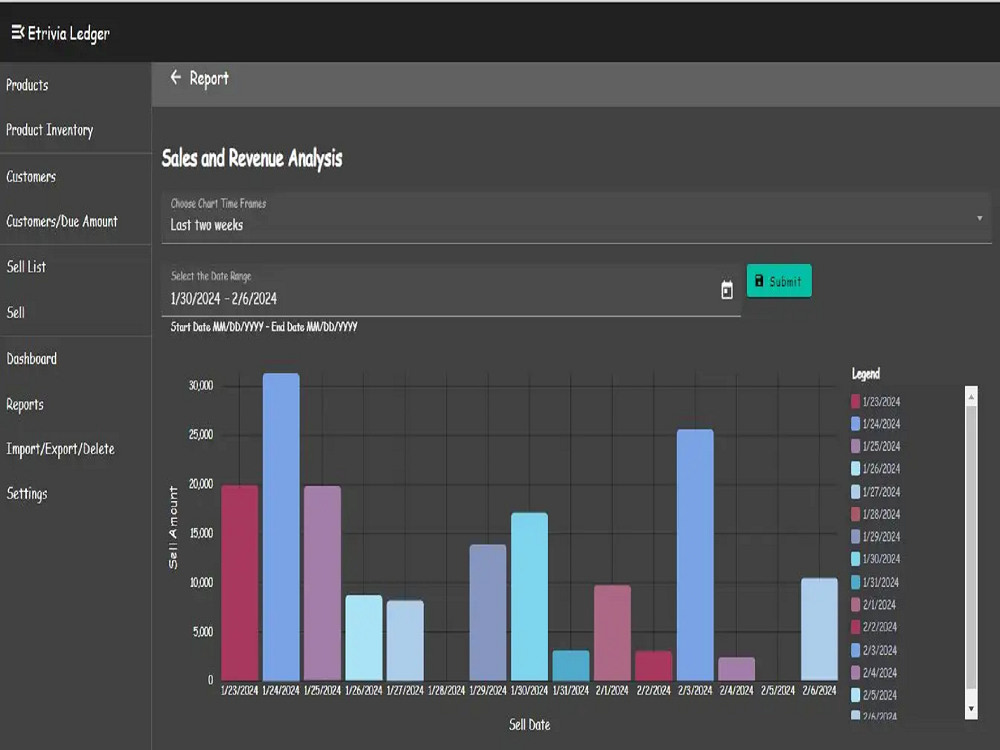Click the 2/1/2024 bar in the chart
Viewport: 1000px width, 750px height.
coord(612,633)
